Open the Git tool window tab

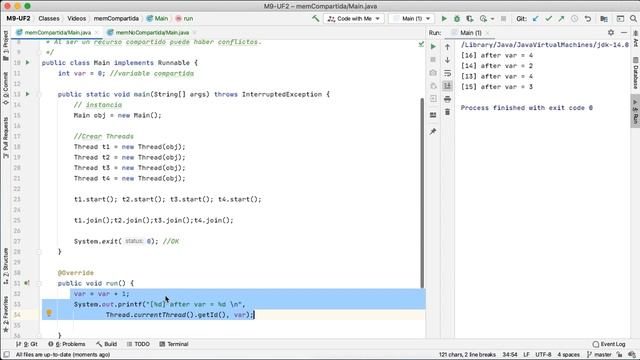[27, 344]
